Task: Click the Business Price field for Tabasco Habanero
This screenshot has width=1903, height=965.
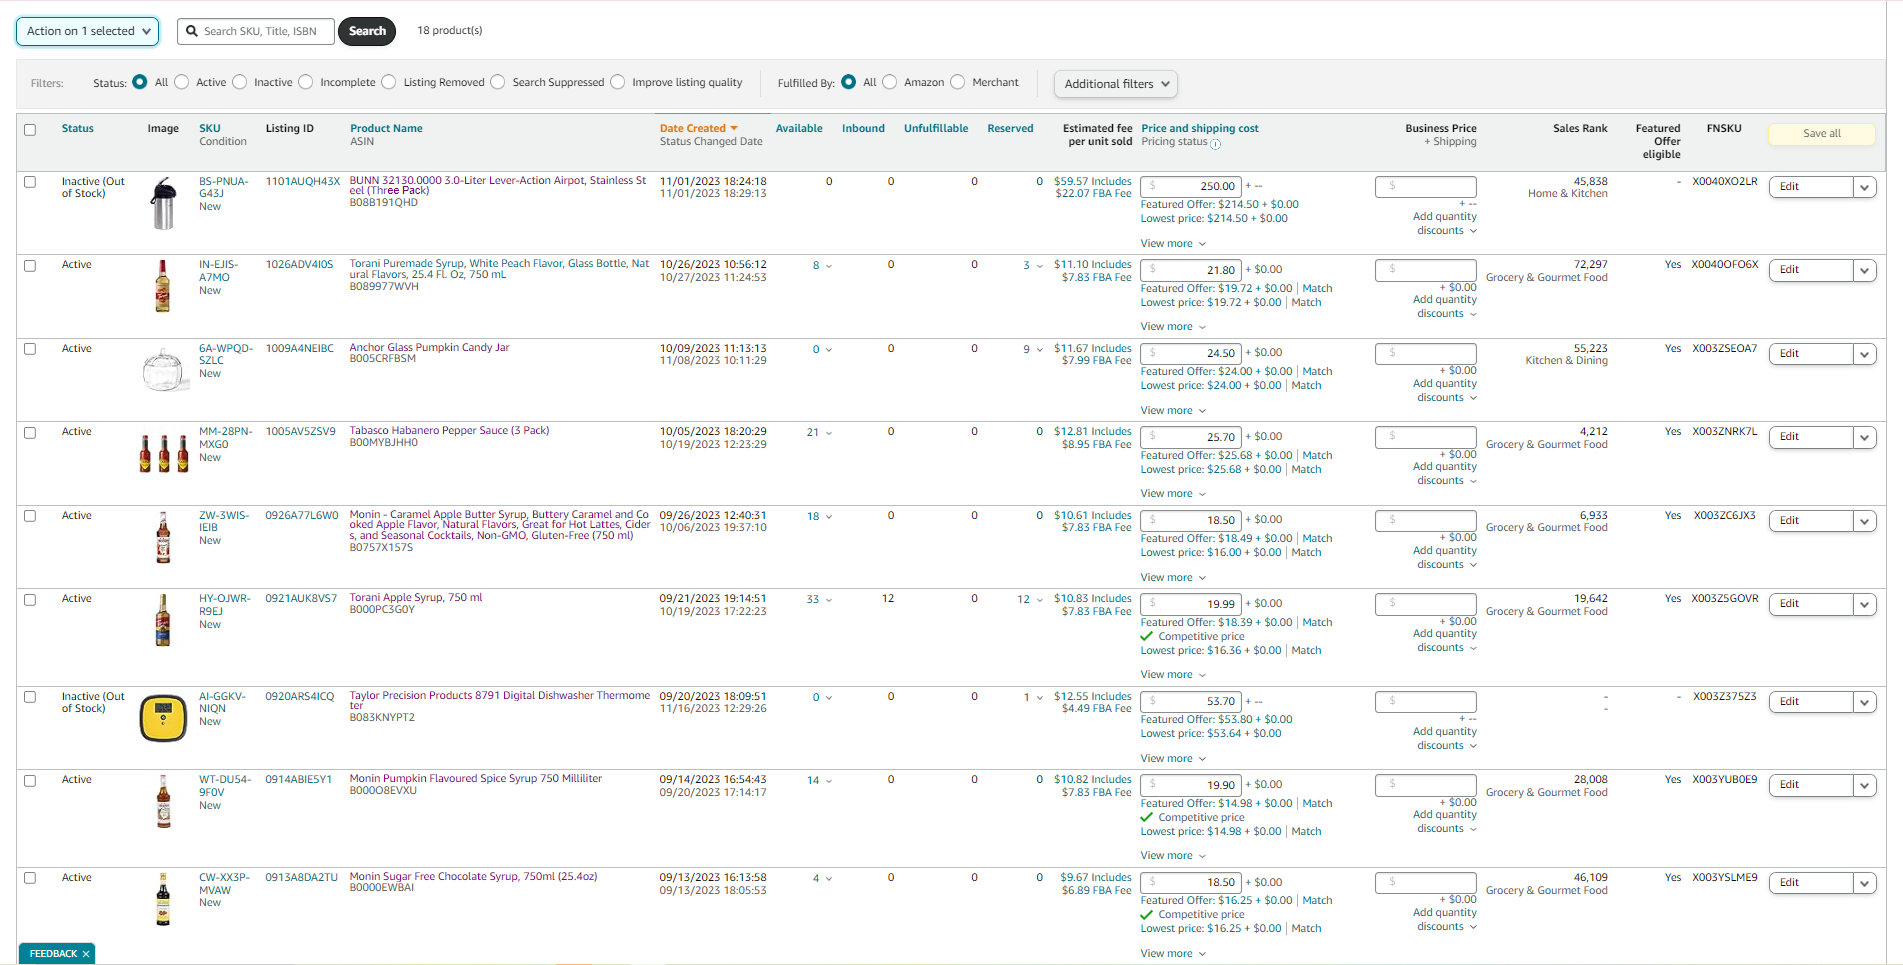Action: click(1426, 437)
